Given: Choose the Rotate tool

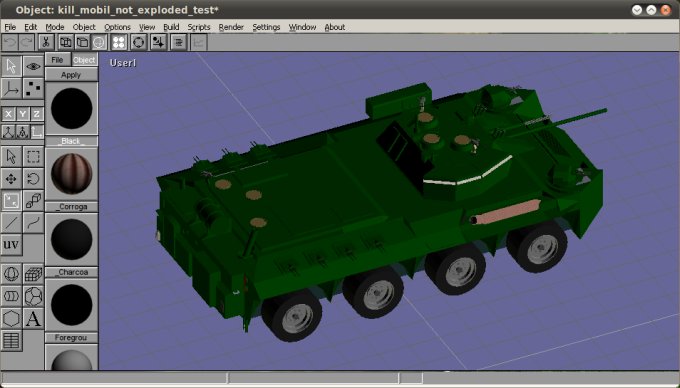Looking at the screenshot, I should pyautogui.click(x=33, y=179).
